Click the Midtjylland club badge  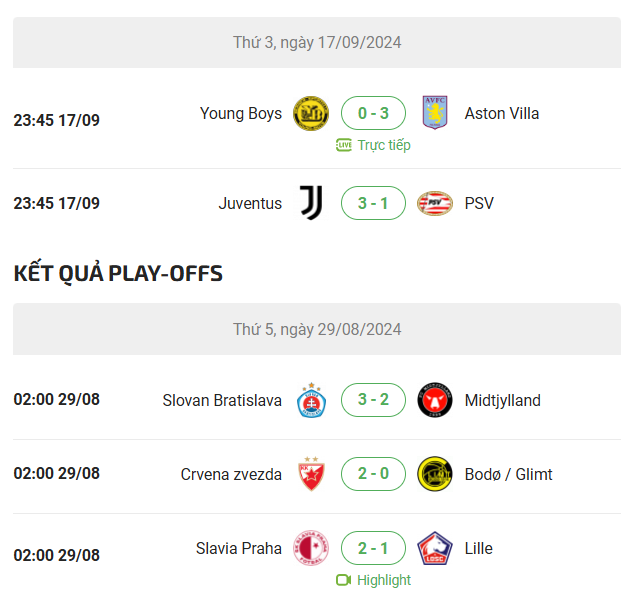(x=435, y=400)
